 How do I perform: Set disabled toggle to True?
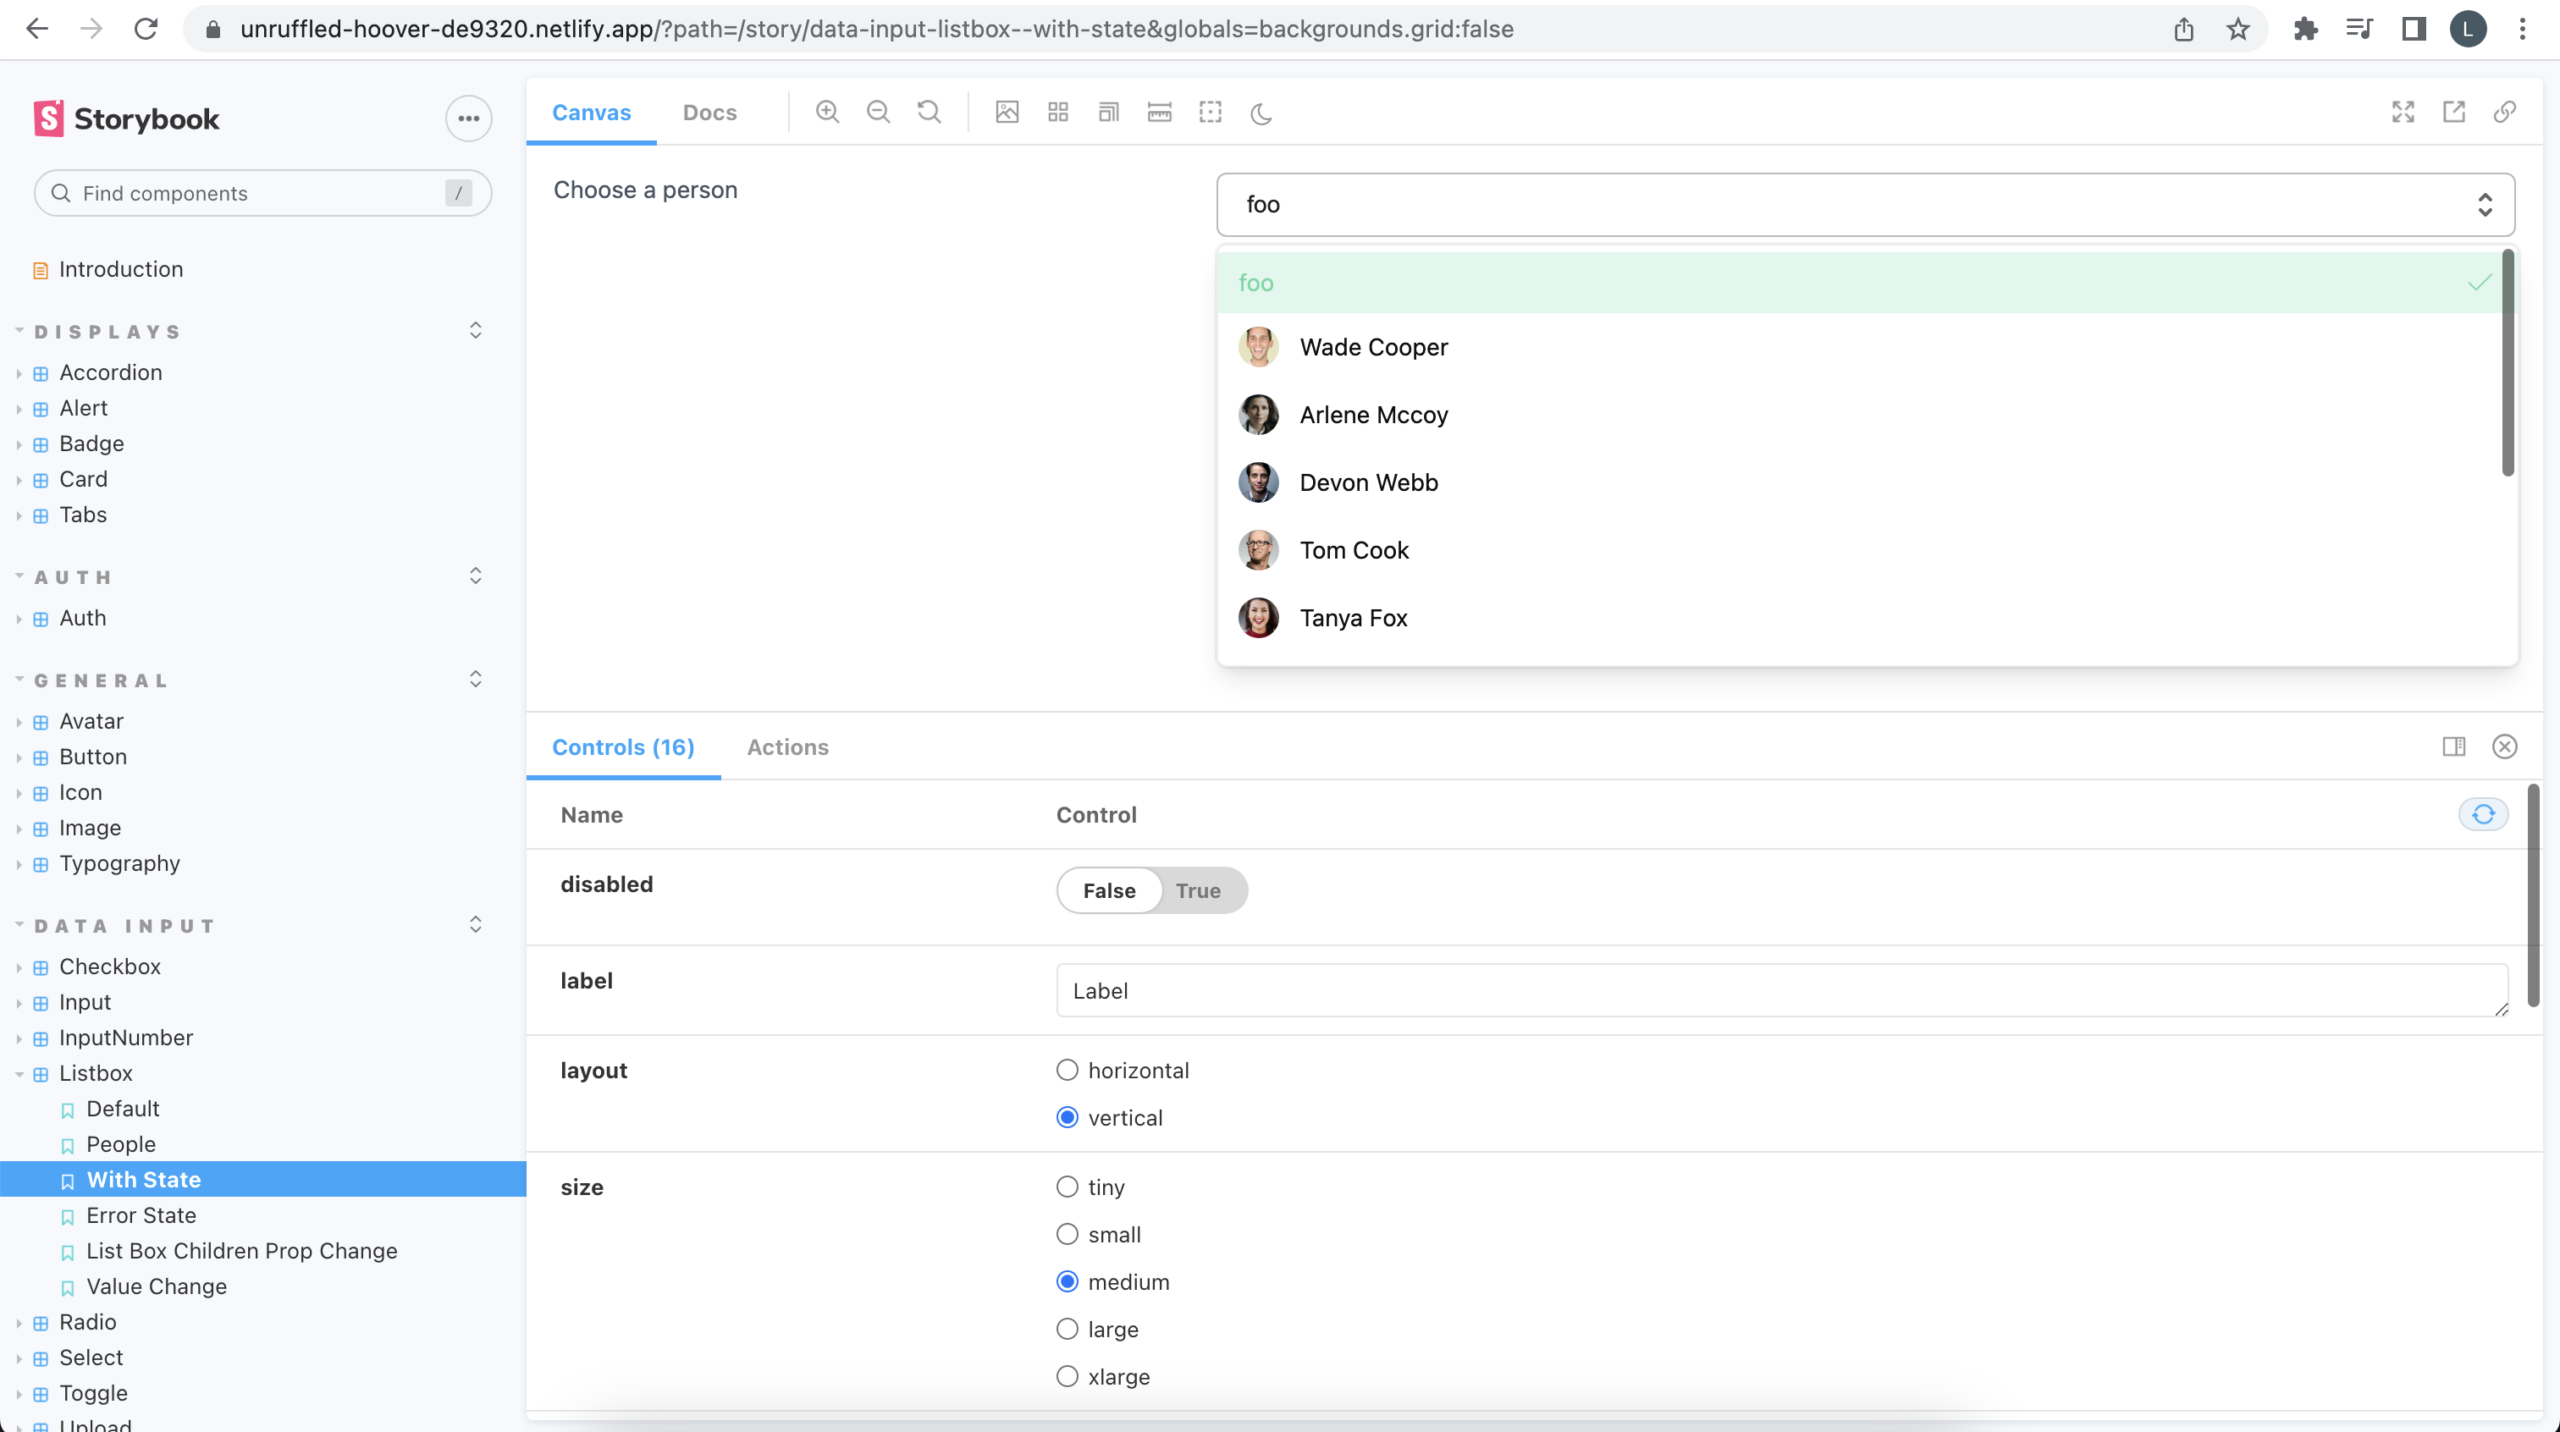(x=1197, y=890)
